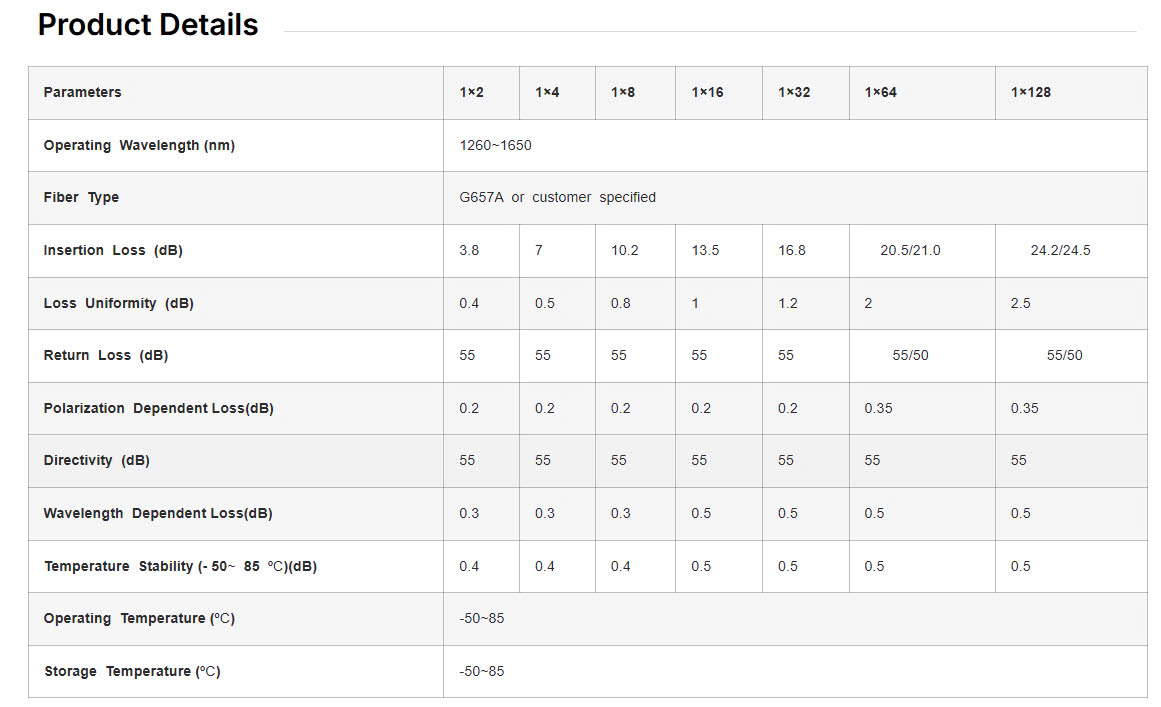Click the Fiber Type row label
Image resolution: width=1161 pixels, height=707 pixels.
[x=81, y=197]
